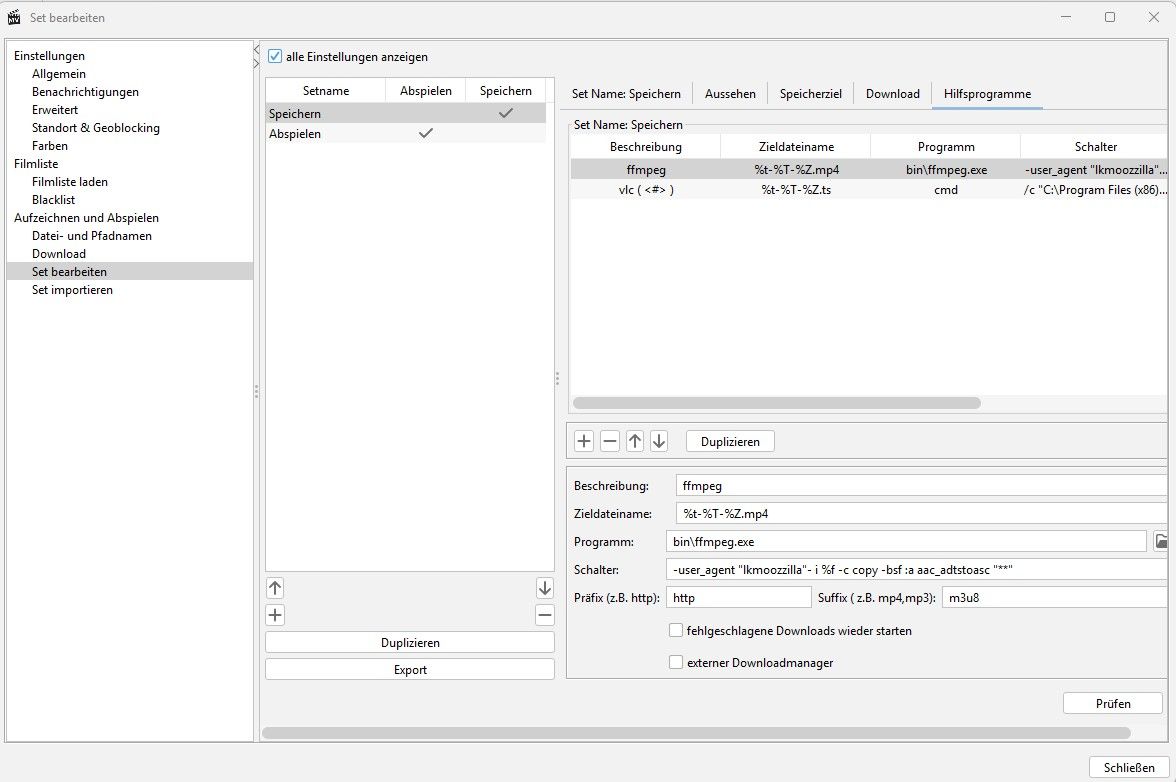
Task: Toggle 'alle Einstellungen anzeigen' checkbox
Action: click(274, 56)
